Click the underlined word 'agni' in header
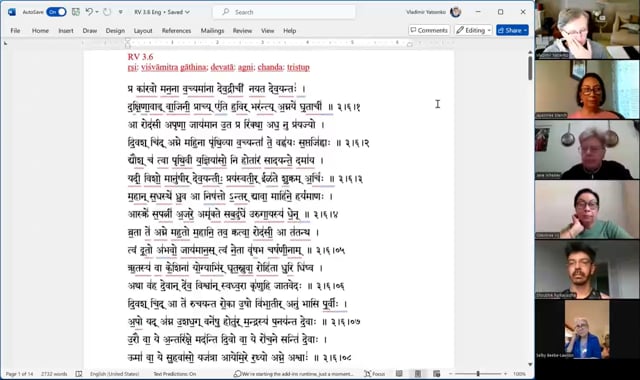Image resolution: width=640 pixels, height=380 pixels. point(245,67)
